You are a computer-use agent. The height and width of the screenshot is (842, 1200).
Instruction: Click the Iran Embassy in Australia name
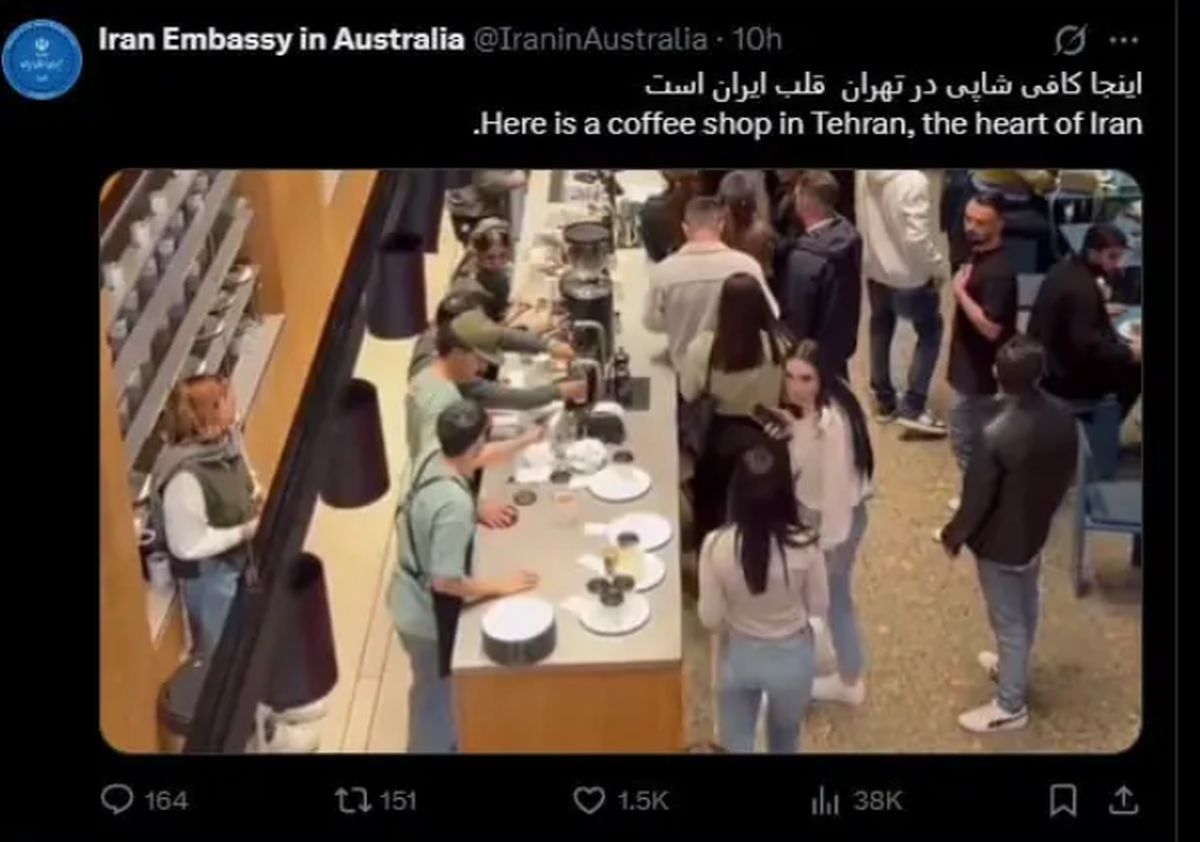pyautogui.click(x=282, y=40)
